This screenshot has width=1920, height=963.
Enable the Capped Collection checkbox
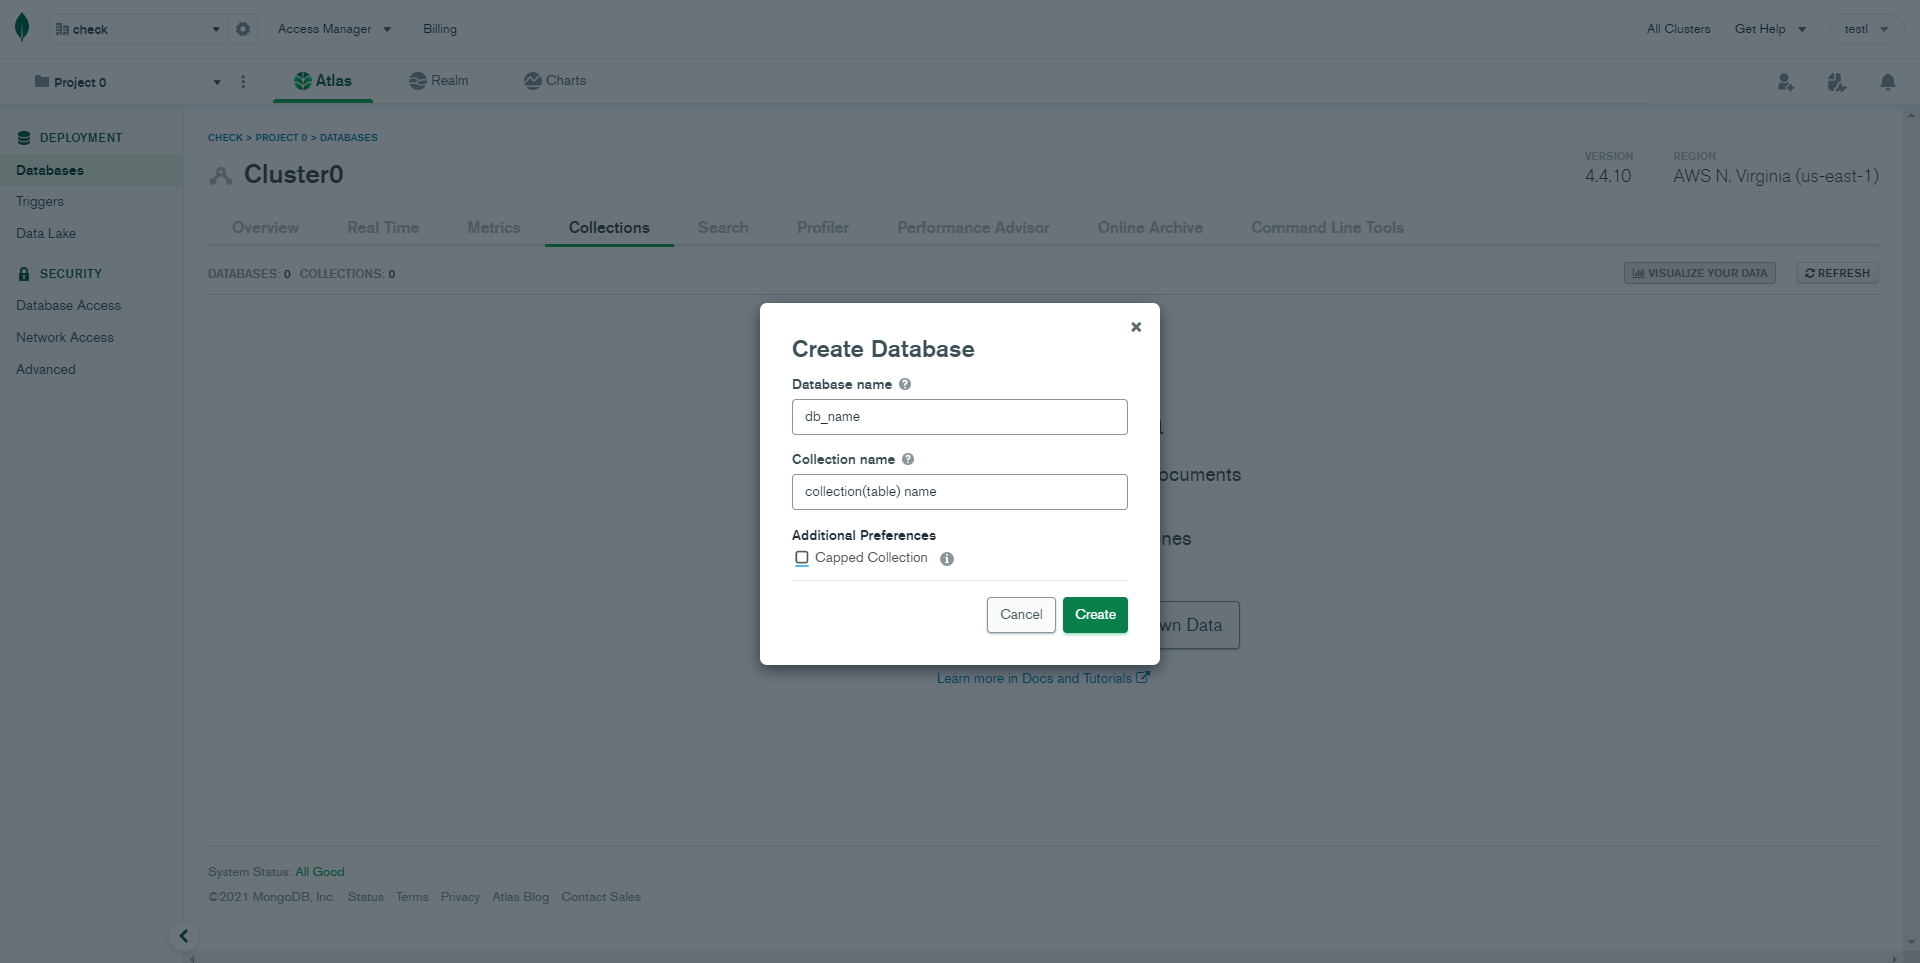tap(802, 558)
